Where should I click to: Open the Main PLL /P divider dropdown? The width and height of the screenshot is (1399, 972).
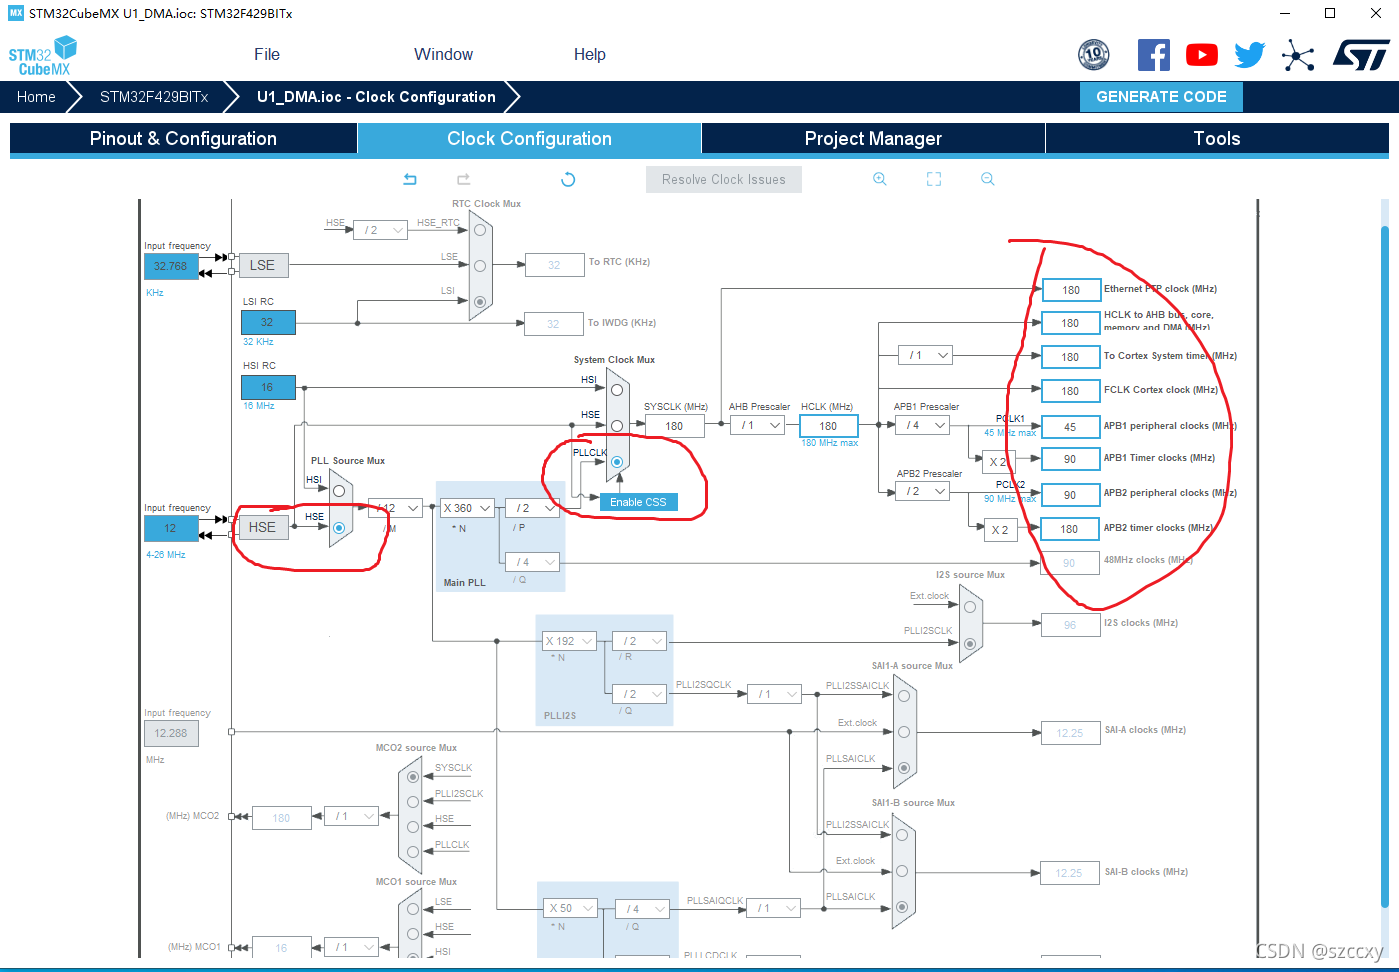(x=533, y=508)
